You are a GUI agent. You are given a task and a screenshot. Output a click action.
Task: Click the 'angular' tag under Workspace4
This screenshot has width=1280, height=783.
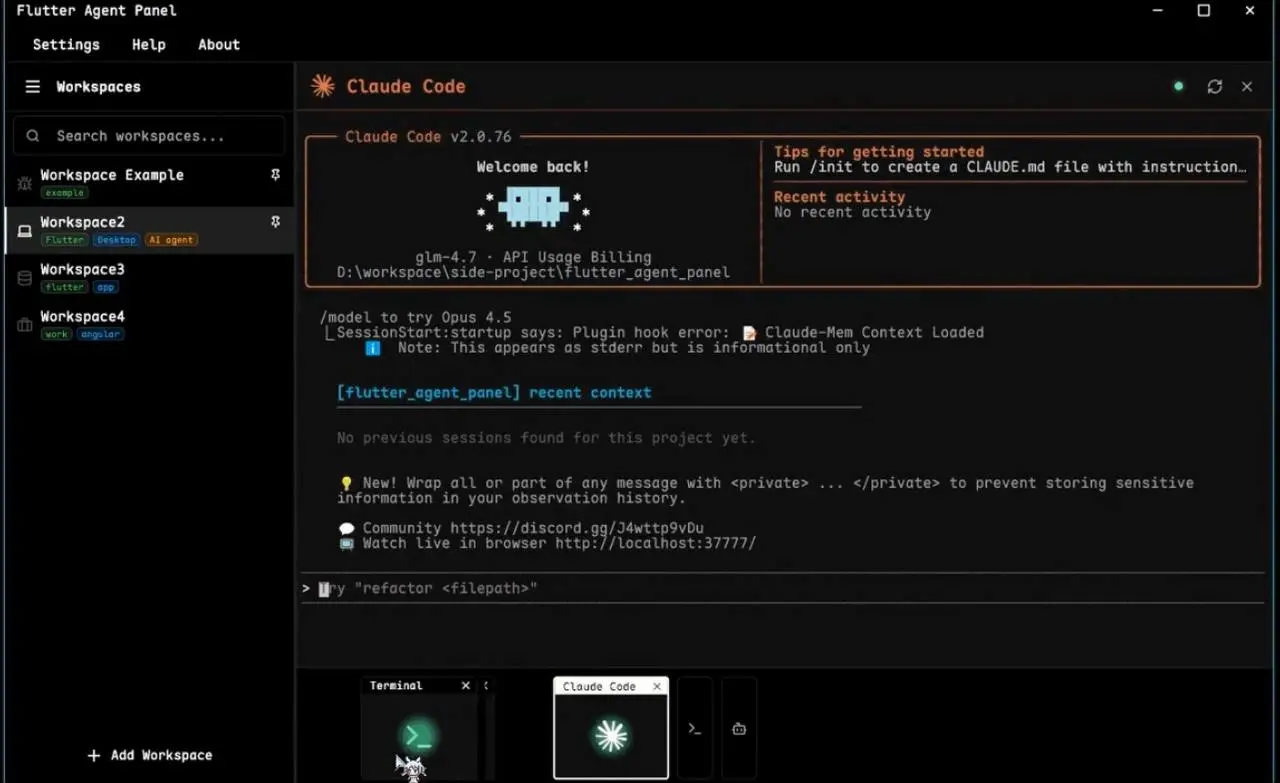click(101, 334)
